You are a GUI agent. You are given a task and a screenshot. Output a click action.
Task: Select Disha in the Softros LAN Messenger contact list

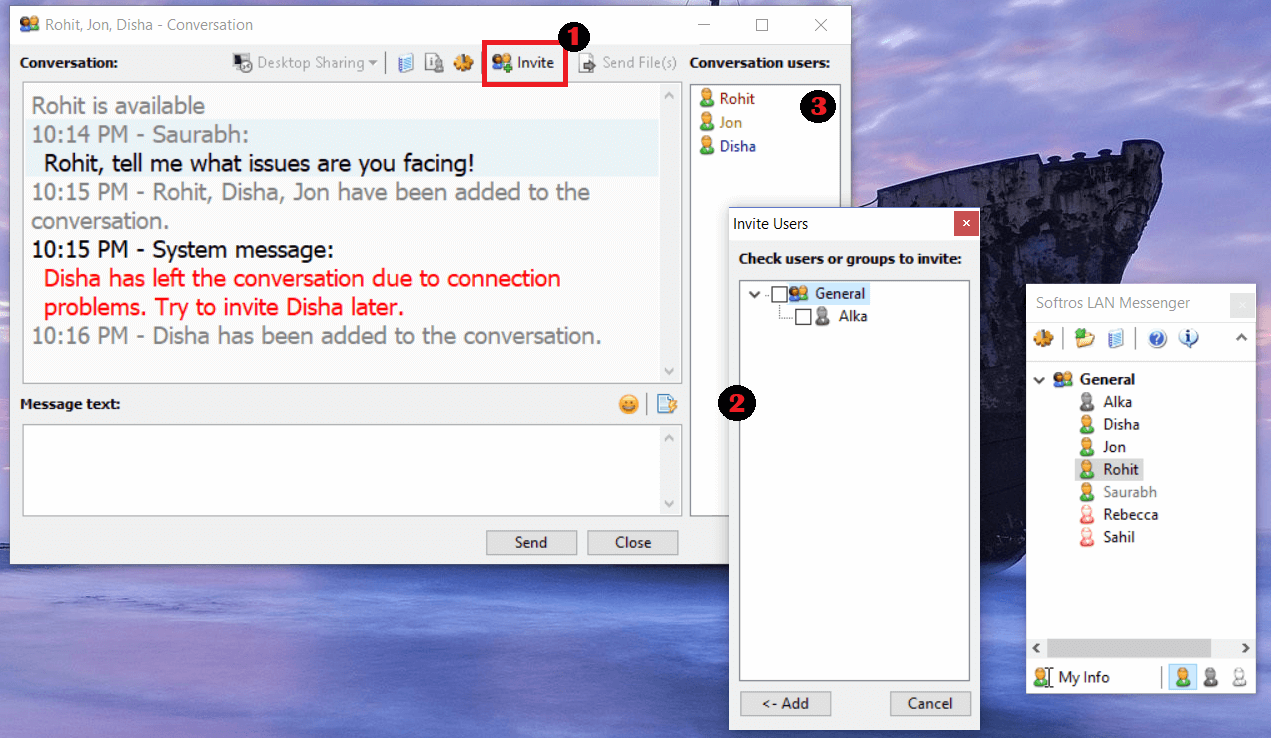[1110, 425]
